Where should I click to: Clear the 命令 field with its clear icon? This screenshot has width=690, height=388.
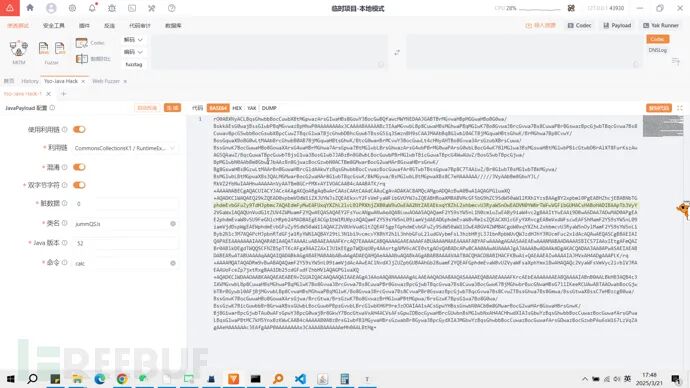click(173, 263)
